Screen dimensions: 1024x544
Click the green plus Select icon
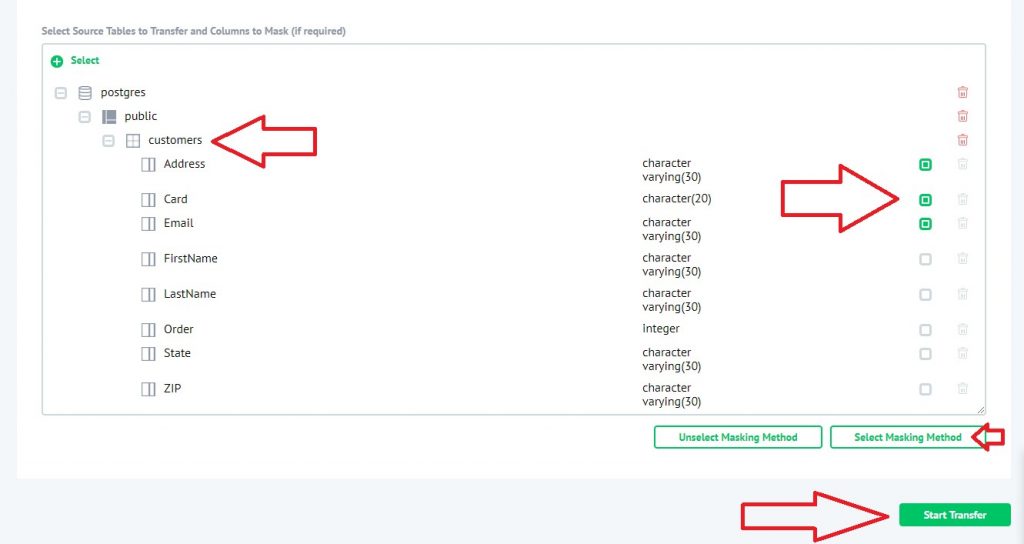click(57, 61)
